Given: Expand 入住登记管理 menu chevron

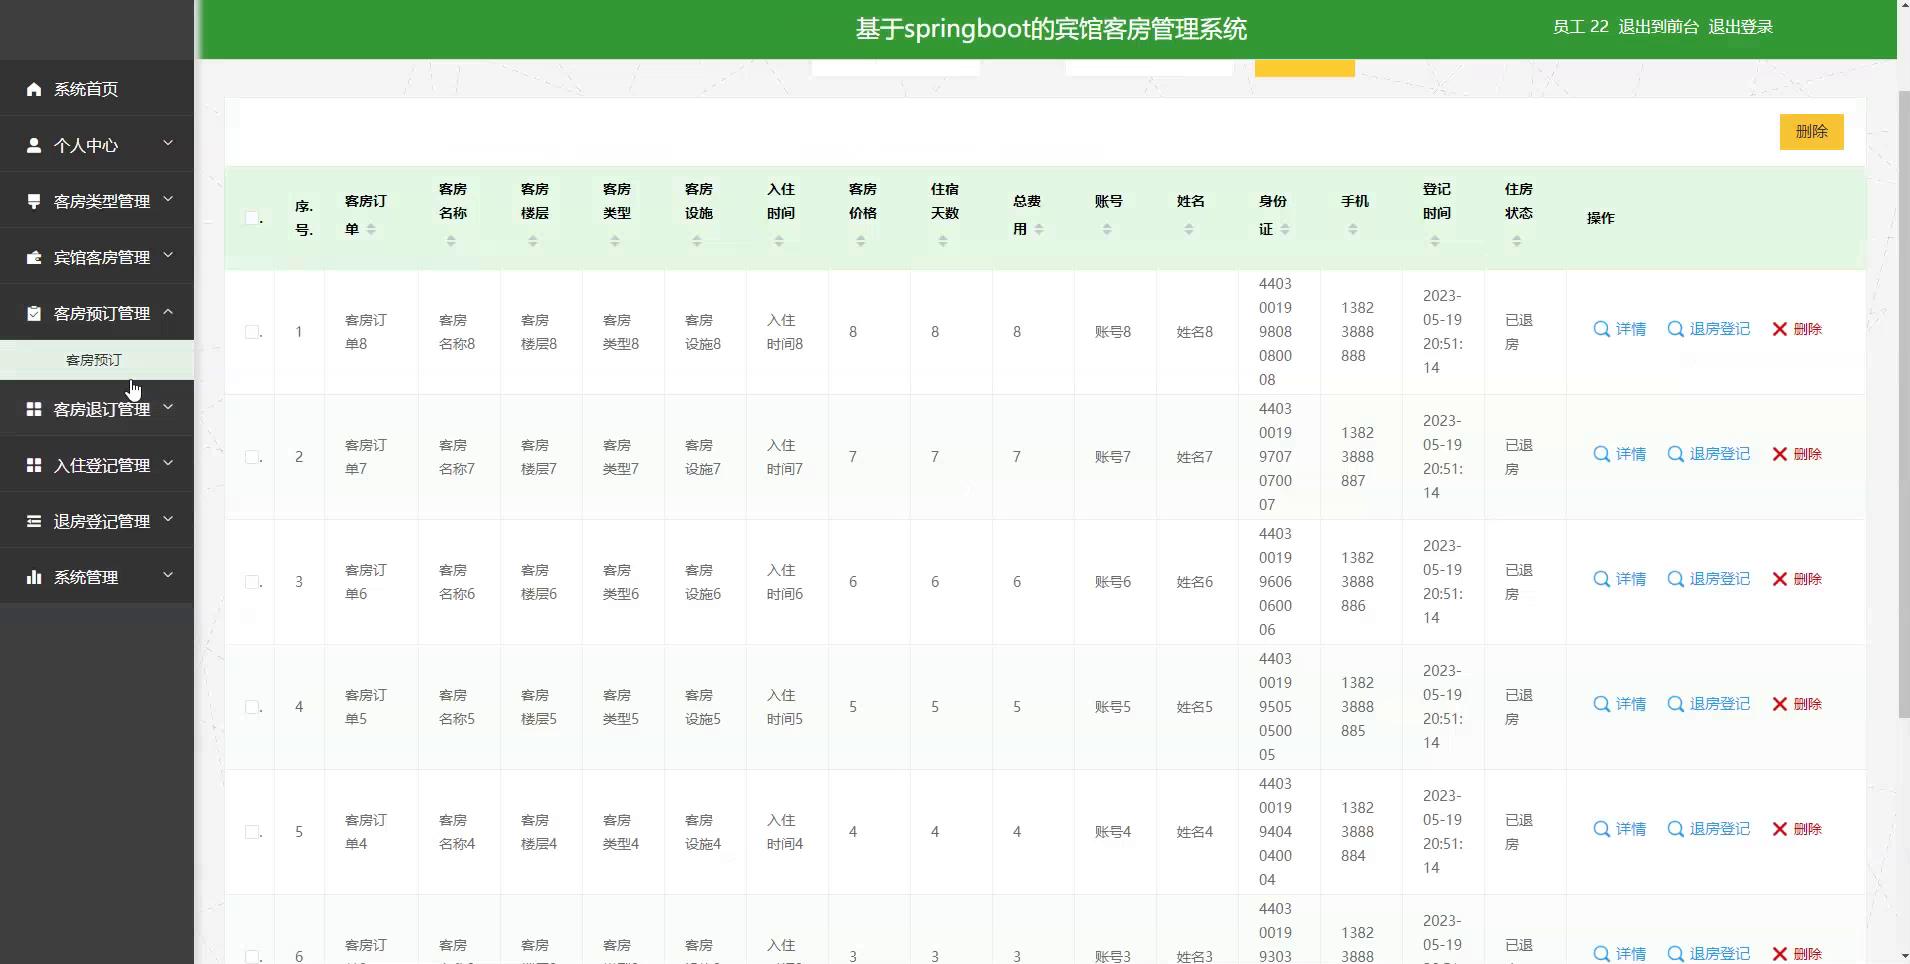Looking at the screenshot, I should [x=168, y=464].
